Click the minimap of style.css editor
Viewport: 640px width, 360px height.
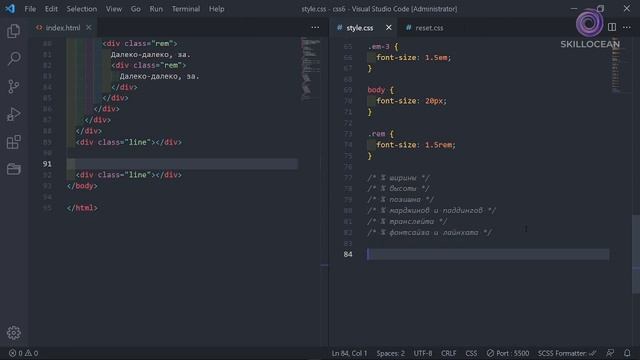(x=616, y=65)
